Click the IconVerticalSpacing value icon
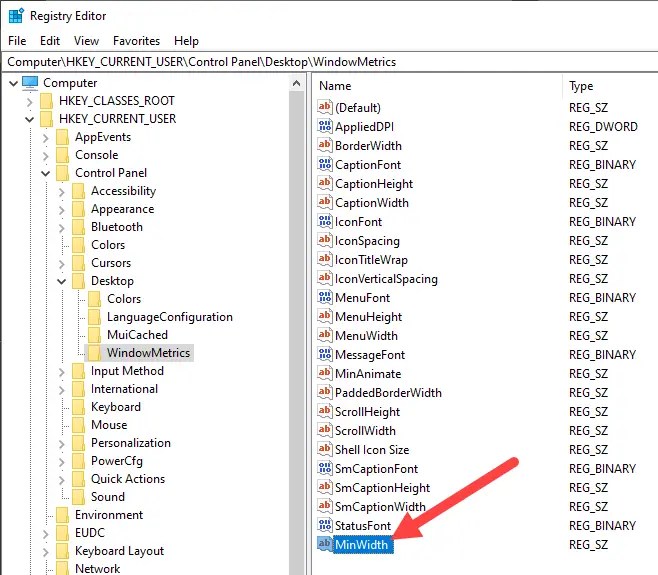 point(325,278)
